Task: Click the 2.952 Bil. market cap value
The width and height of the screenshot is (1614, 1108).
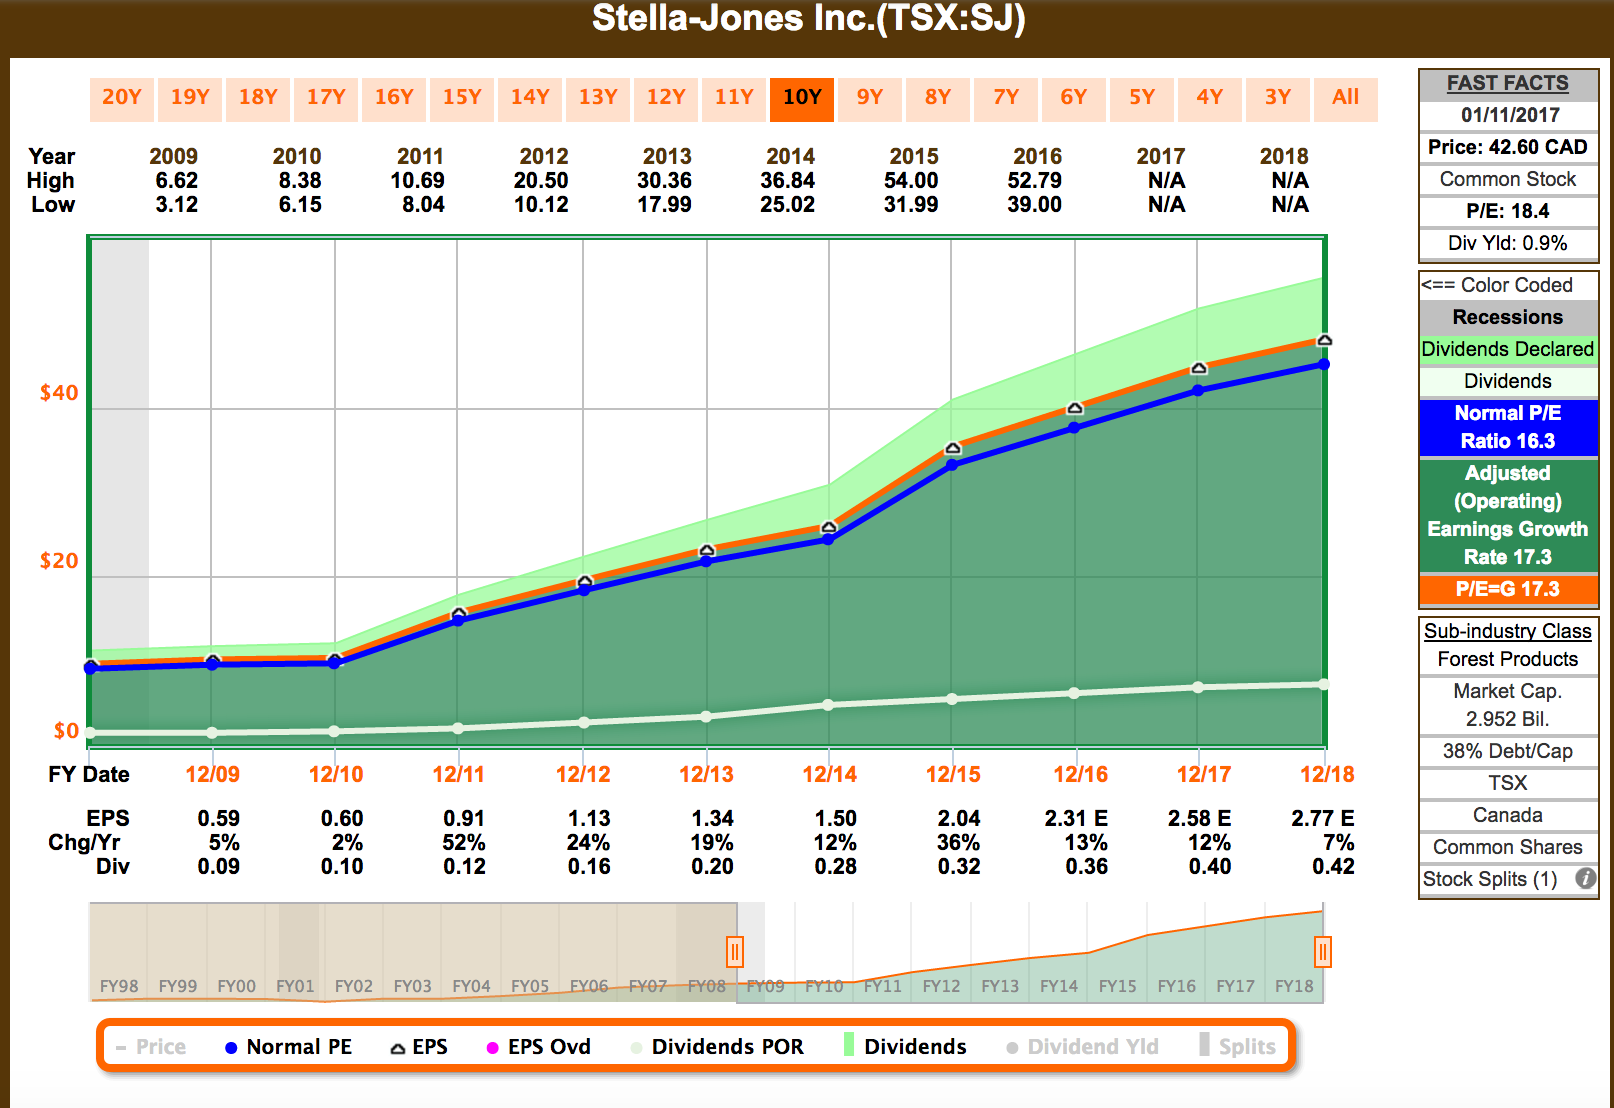Action: pyautogui.click(x=1508, y=719)
